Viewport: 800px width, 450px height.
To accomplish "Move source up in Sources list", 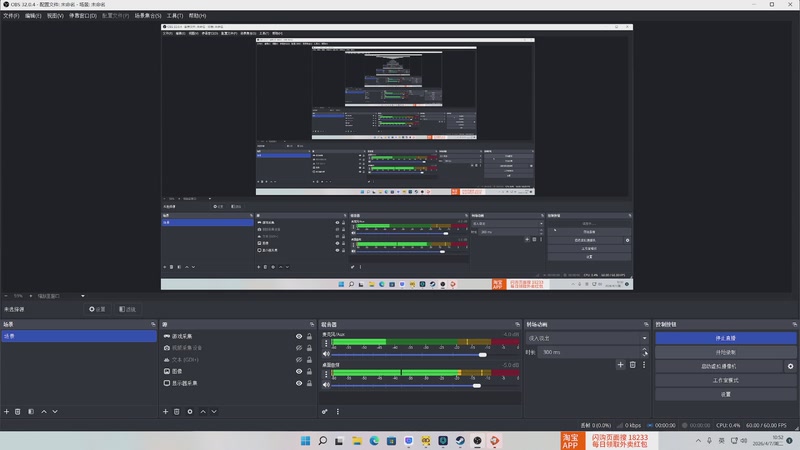I will point(203,412).
